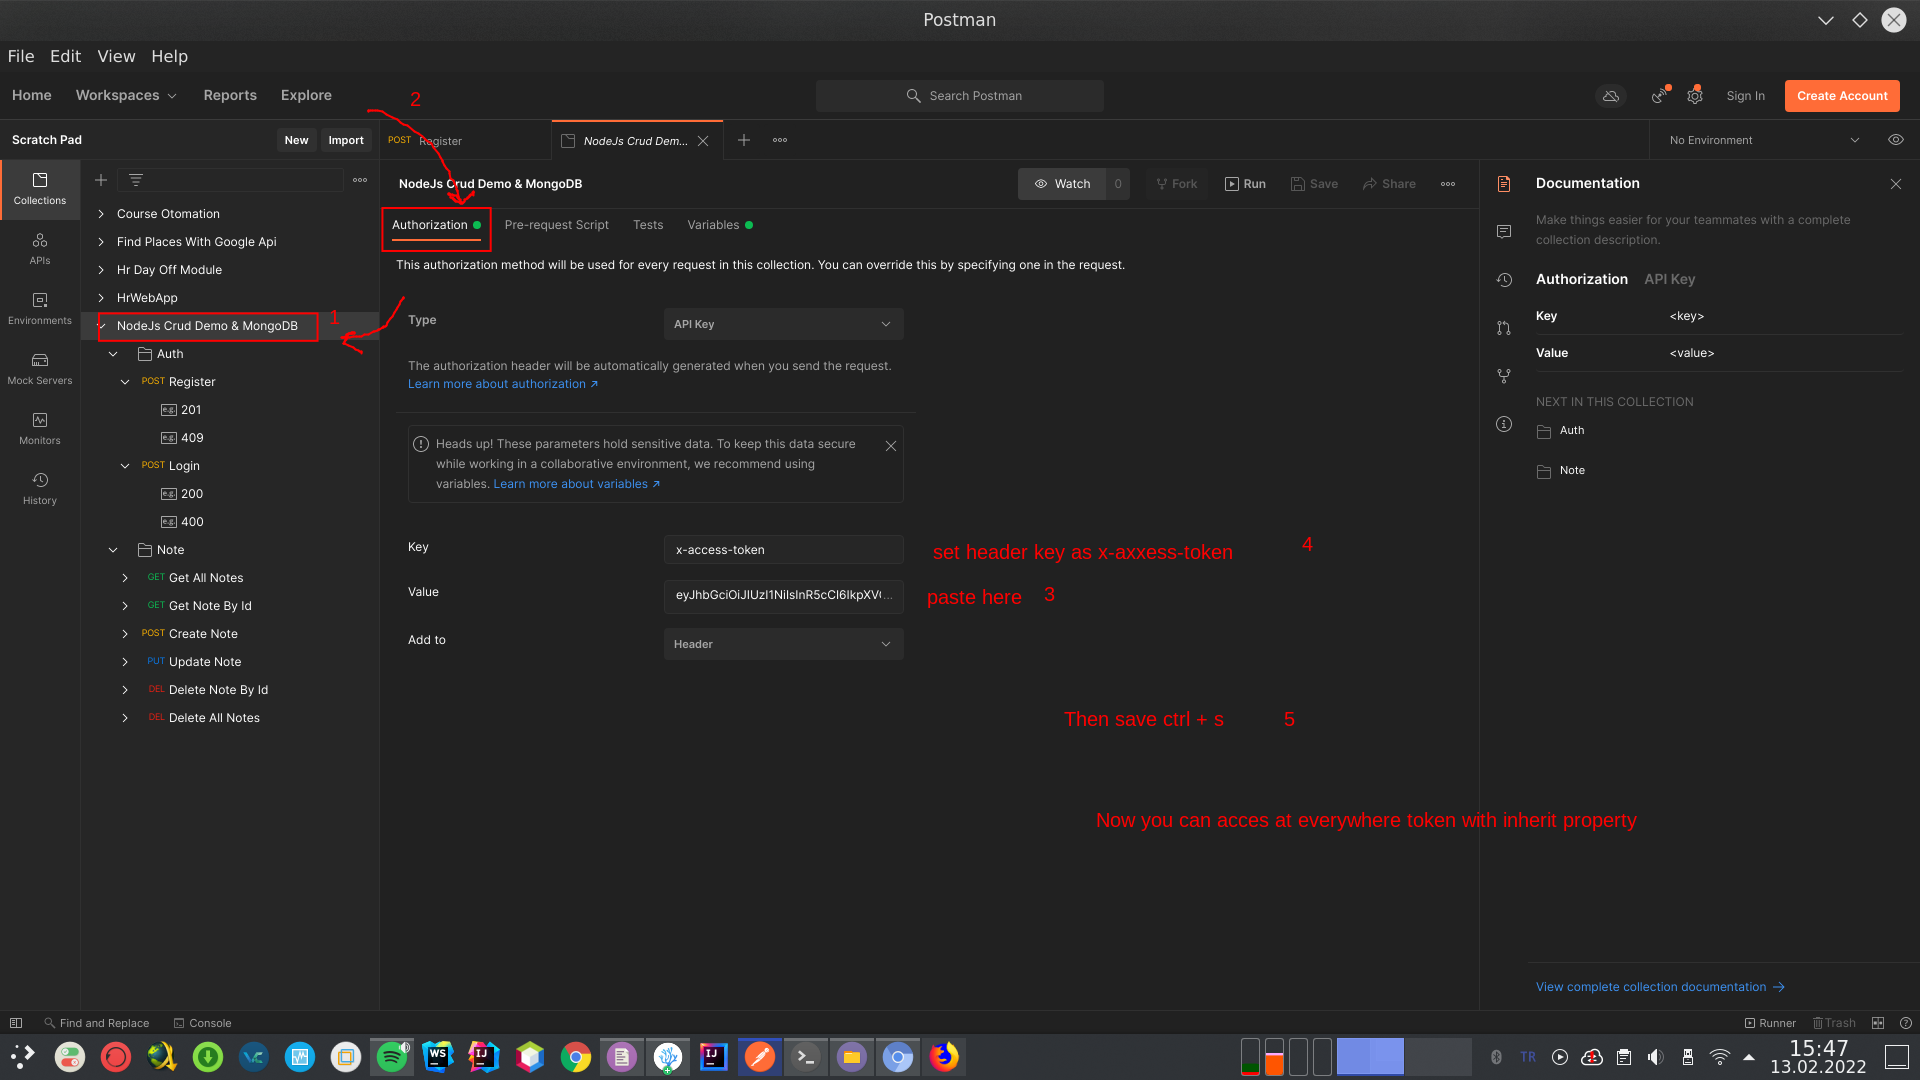Open the Monitors sidebar panel
1920x1080 pixels.
40,427
